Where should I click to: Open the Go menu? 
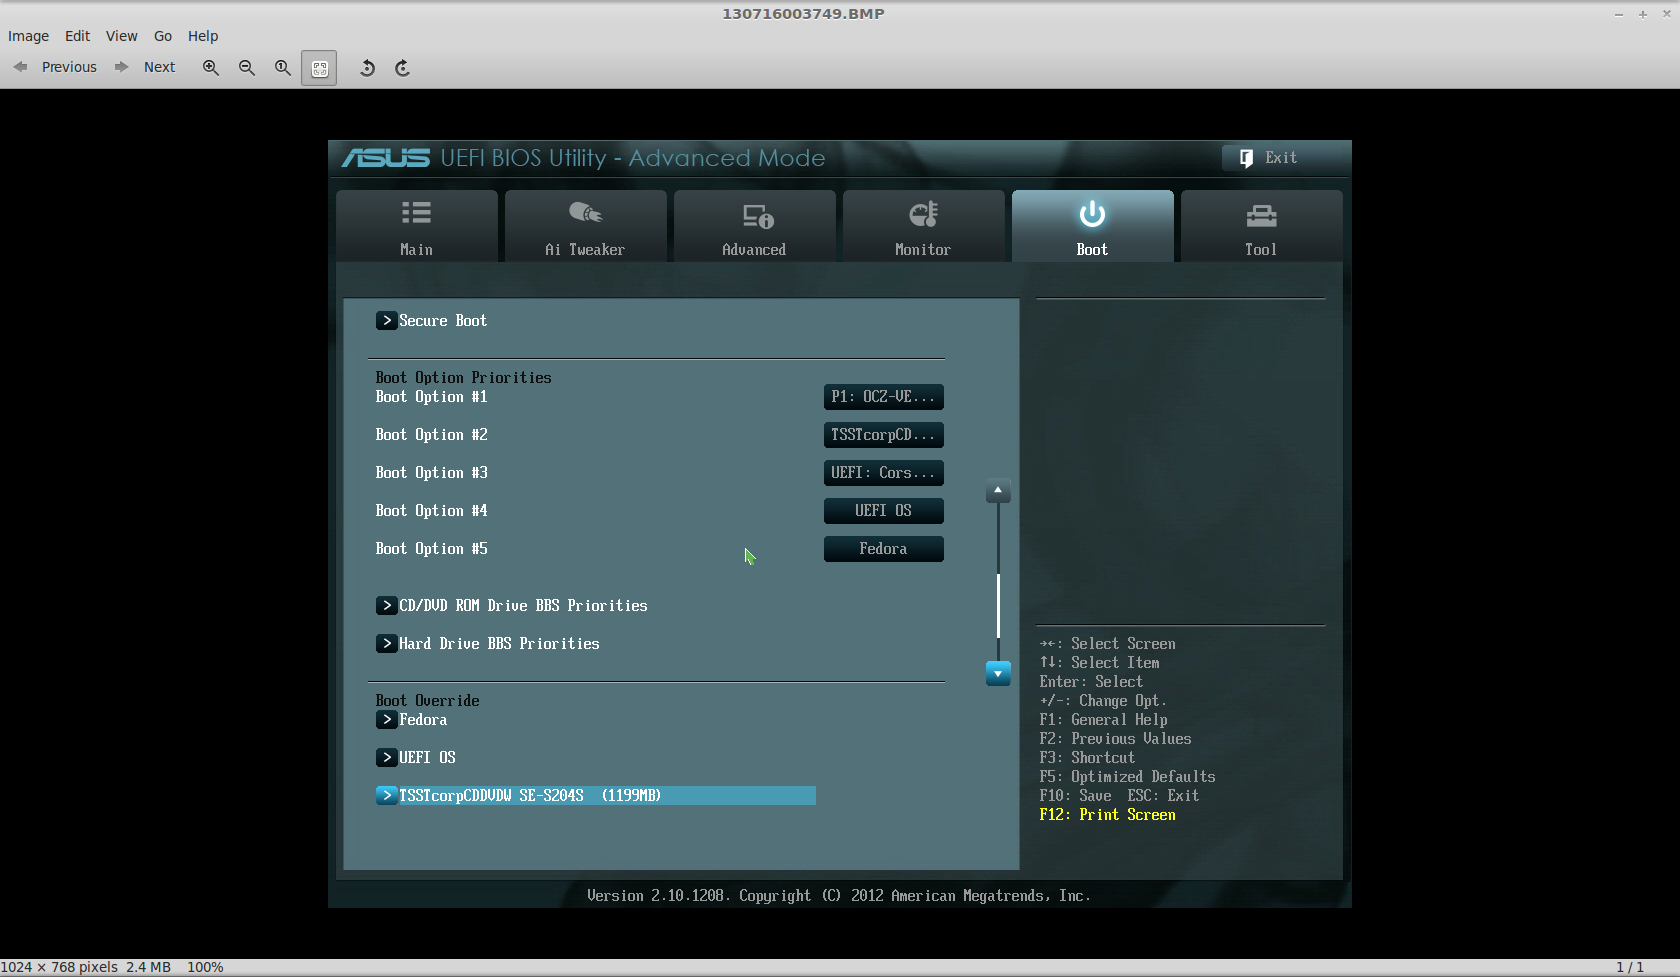tap(163, 36)
